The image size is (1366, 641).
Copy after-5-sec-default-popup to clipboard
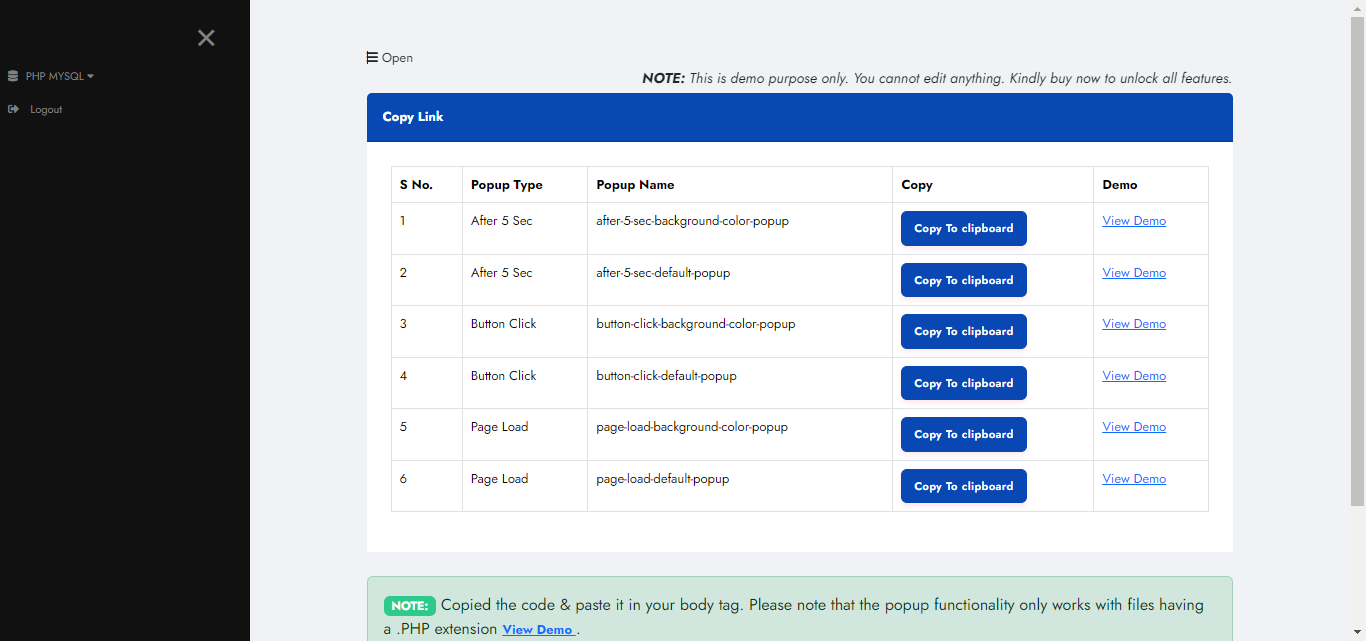(963, 280)
